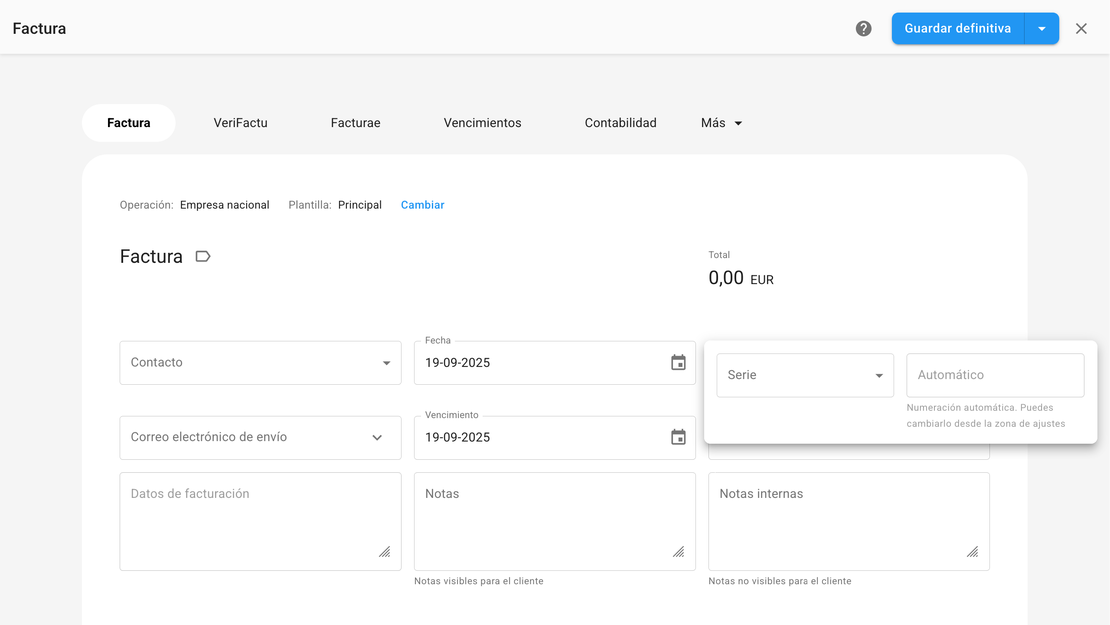1110x625 pixels.
Task: Click the help question mark icon
Action: click(864, 29)
